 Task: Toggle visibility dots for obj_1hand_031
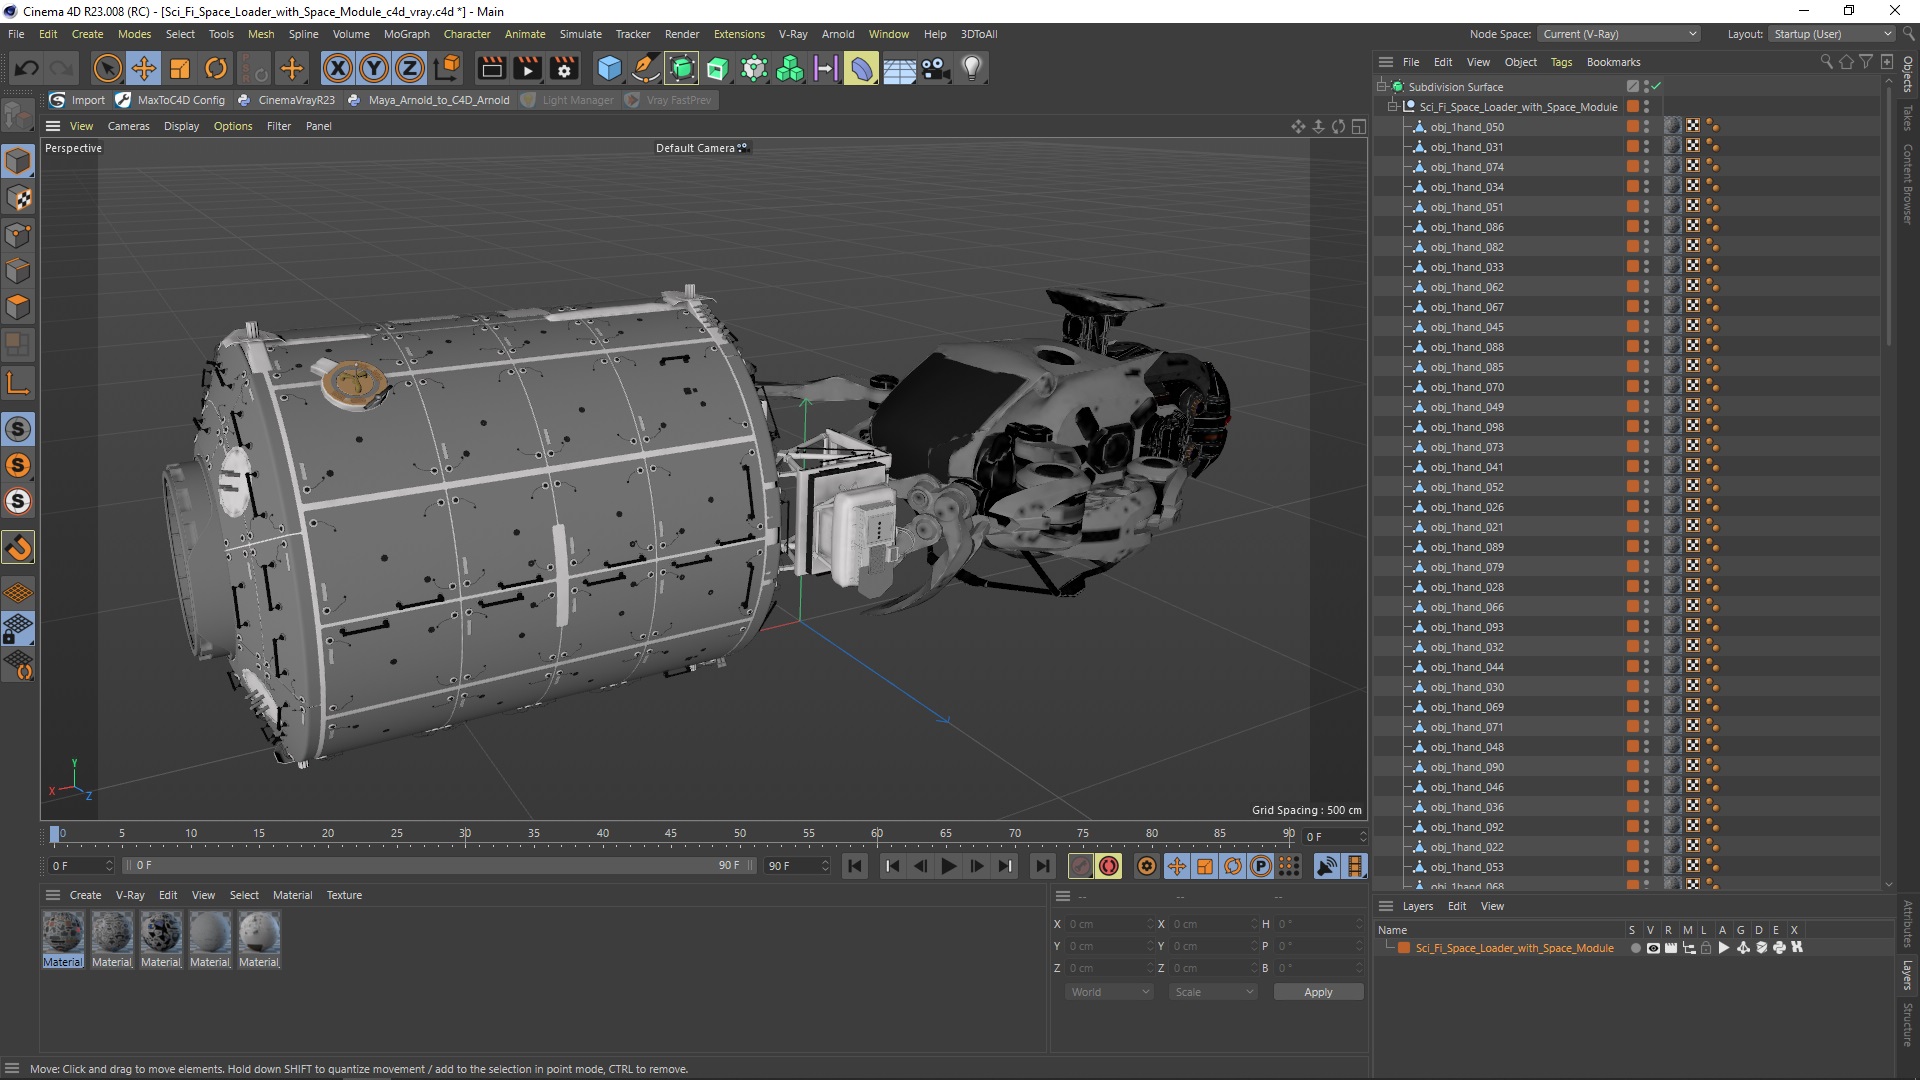click(x=1647, y=147)
